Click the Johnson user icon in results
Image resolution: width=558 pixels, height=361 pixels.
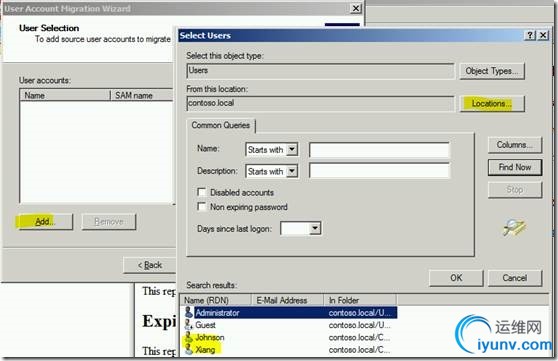(x=189, y=337)
